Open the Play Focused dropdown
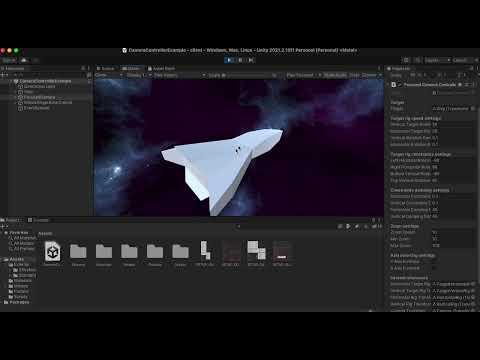Screen dimensions: 480x360 [303, 75]
